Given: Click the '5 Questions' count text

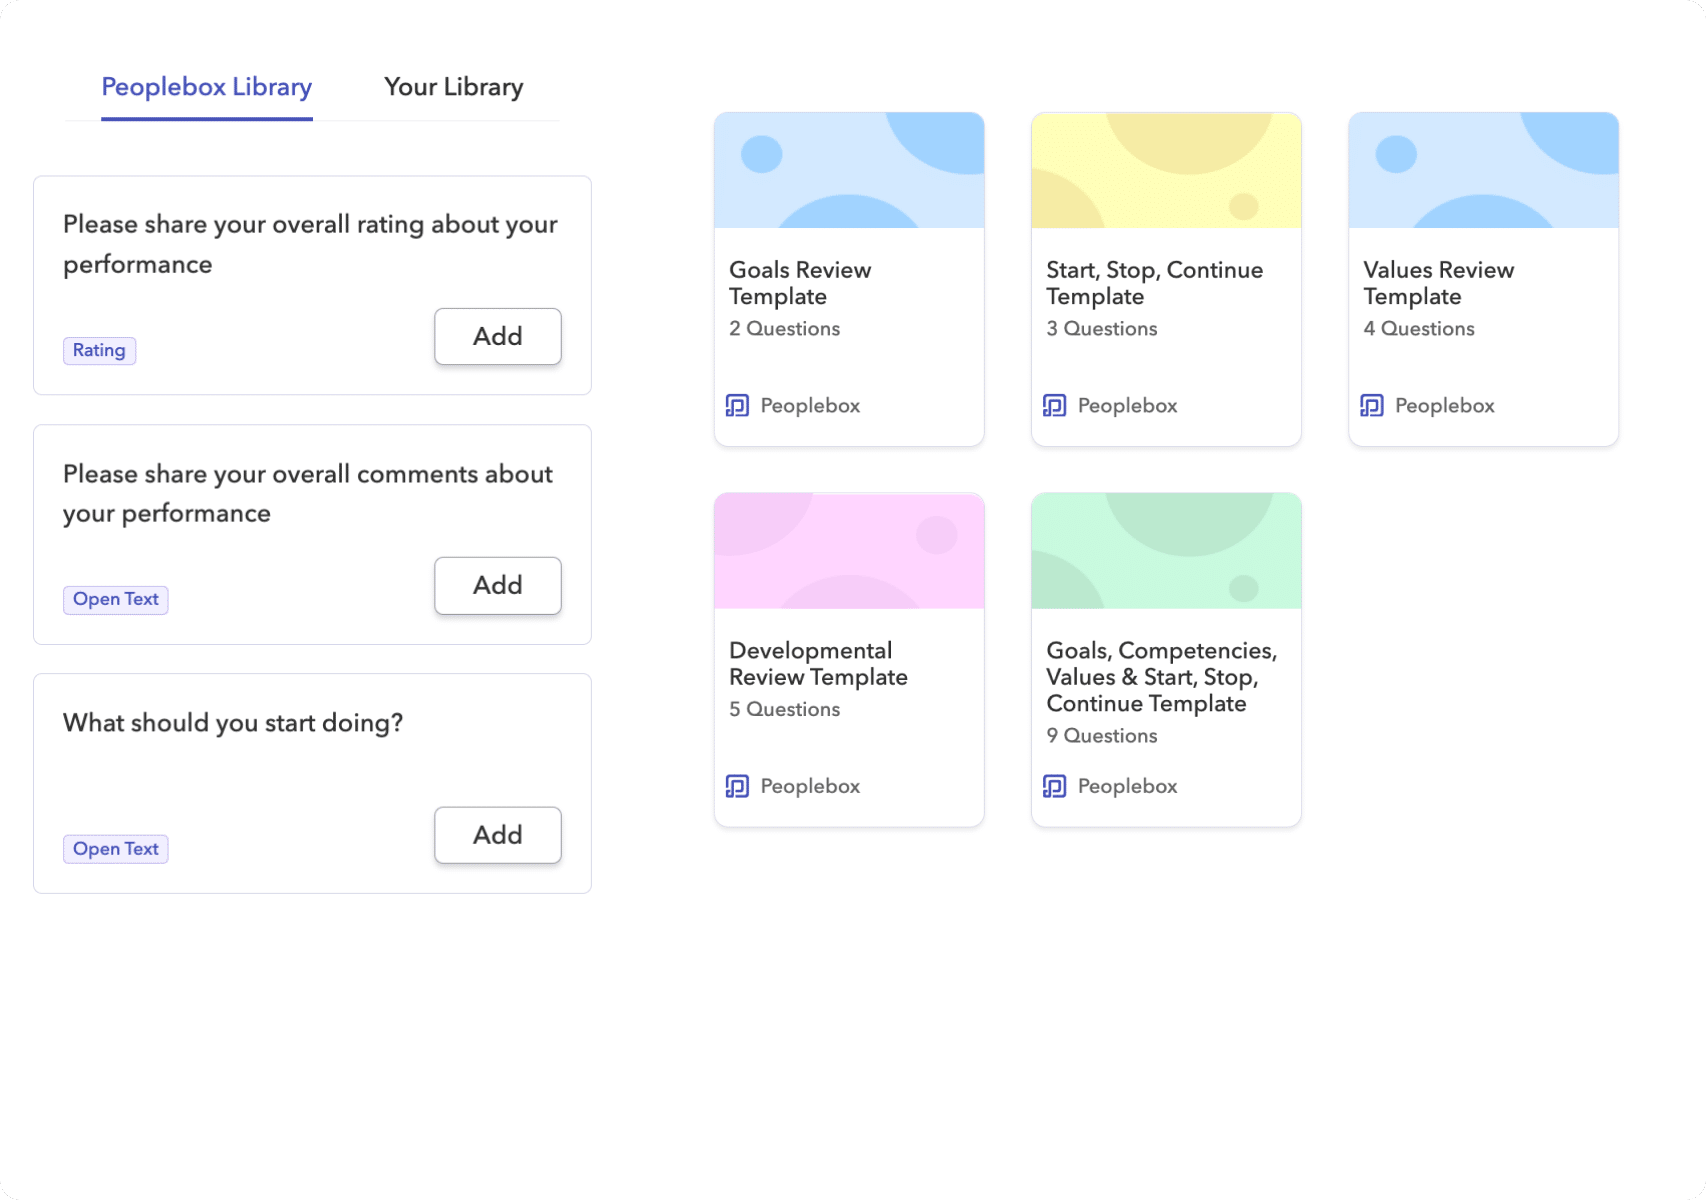Looking at the screenshot, I should pos(784,709).
